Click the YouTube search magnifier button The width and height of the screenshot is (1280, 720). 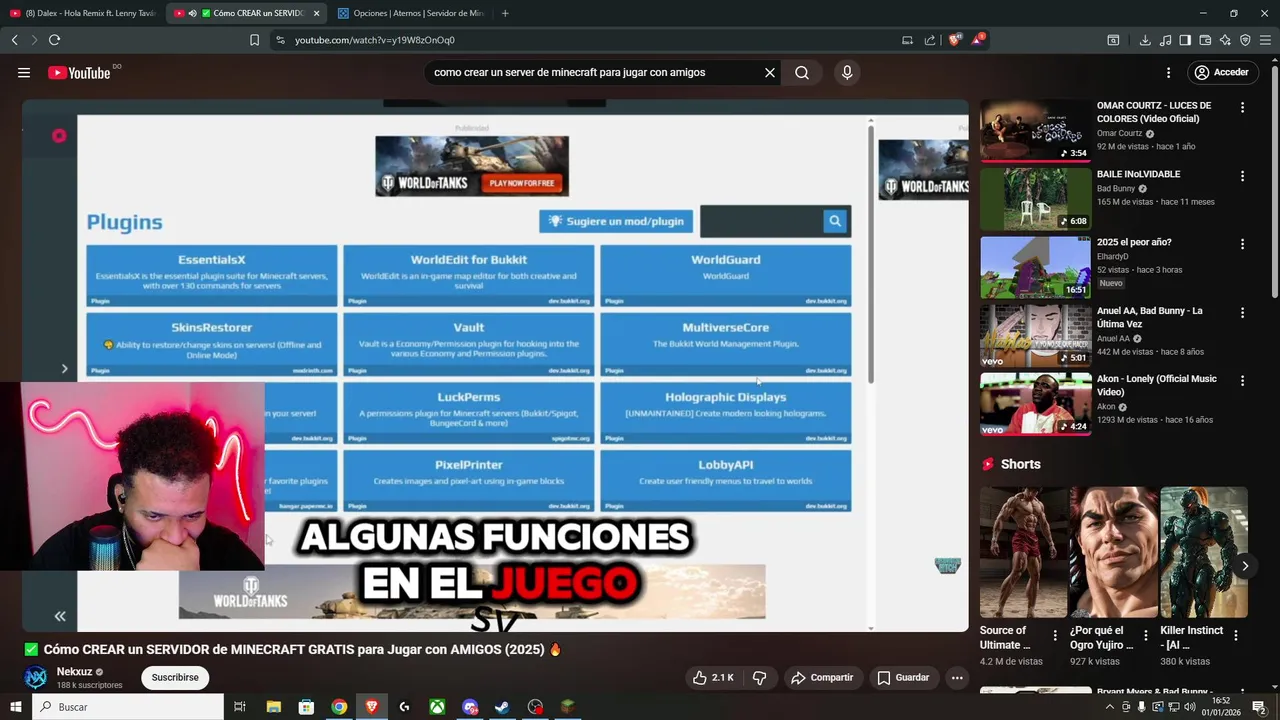pyautogui.click(x=802, y=73)
